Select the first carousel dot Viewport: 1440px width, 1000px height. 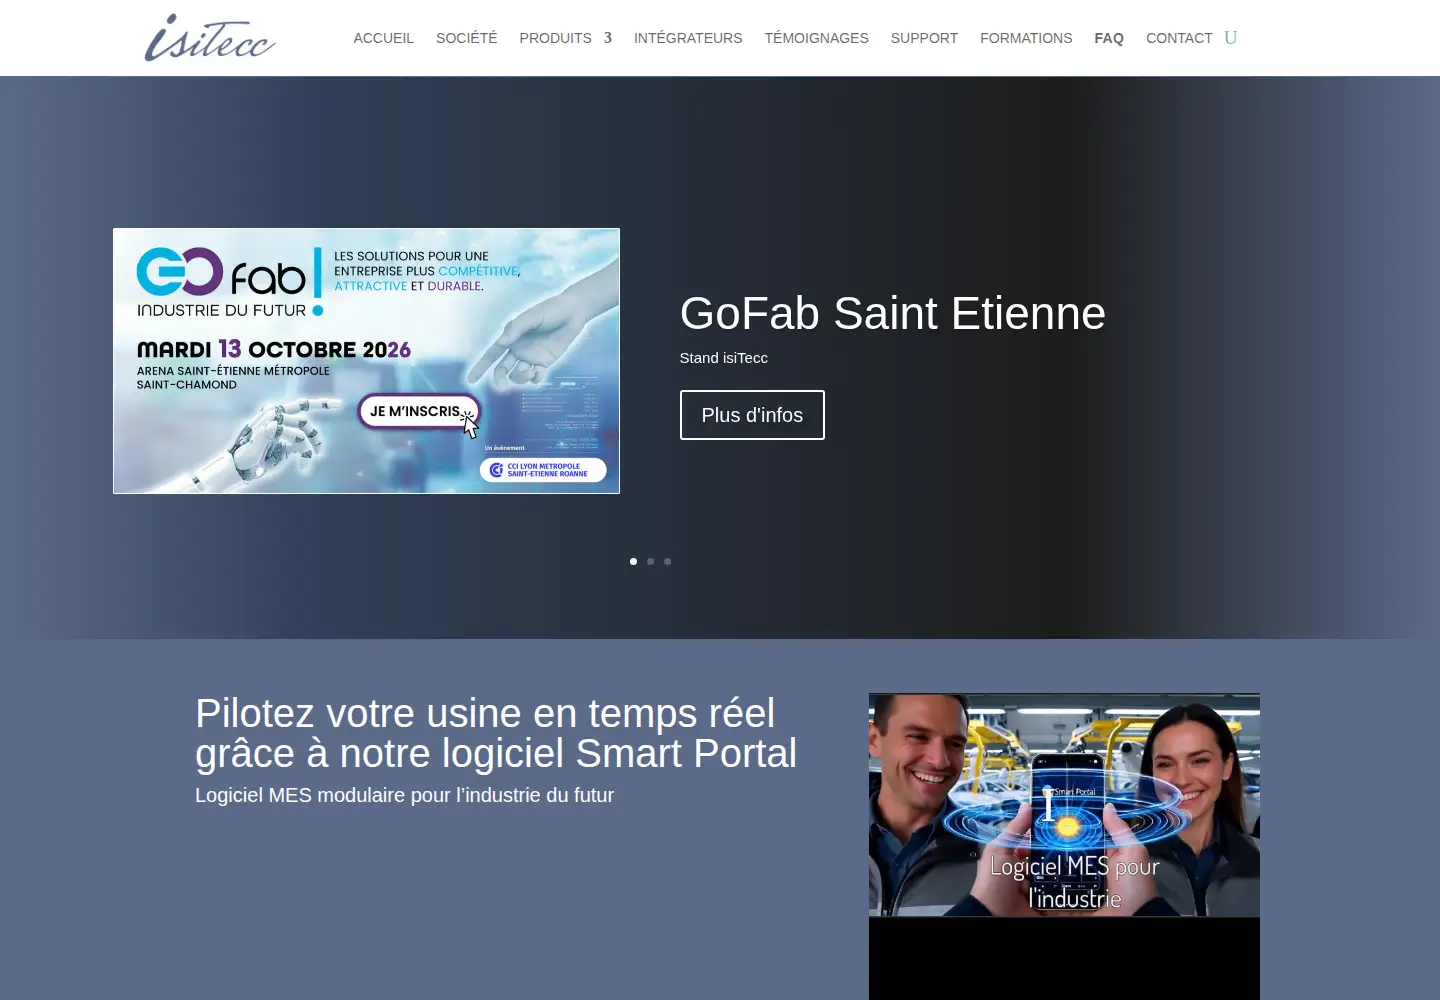[633, 561]
